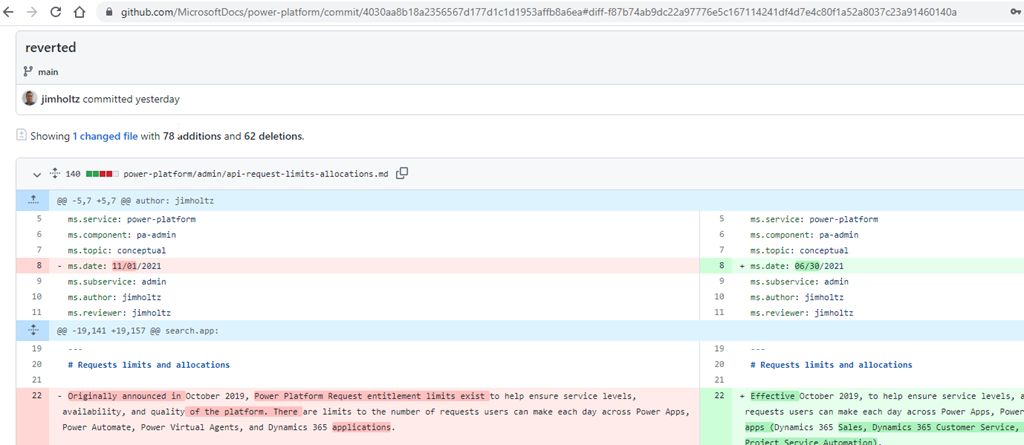The height and width of the screenshot is (445, 1024).
Task: Click left line 'ms.component: pa-admin'
Action: [x=121, y=235]
